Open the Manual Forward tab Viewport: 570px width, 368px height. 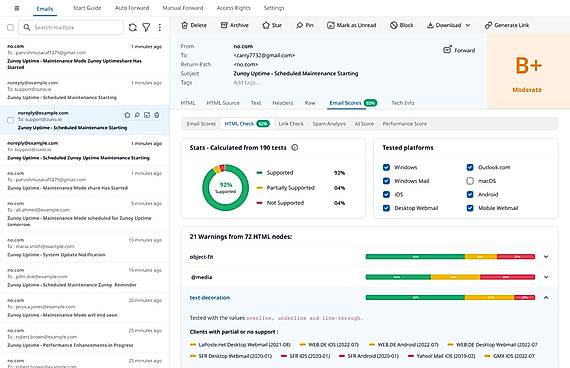click(183, 8)
